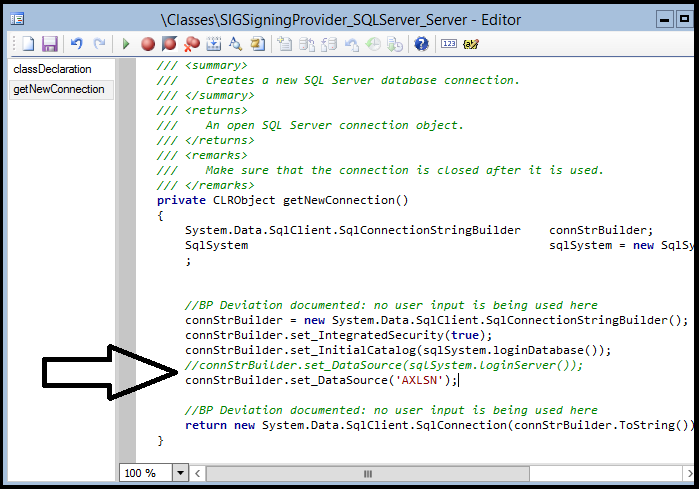Viewport: 699px width, 489px height.
Task: Click the Find magnifier icon in toolbar
Action: [x=235, y=44]
